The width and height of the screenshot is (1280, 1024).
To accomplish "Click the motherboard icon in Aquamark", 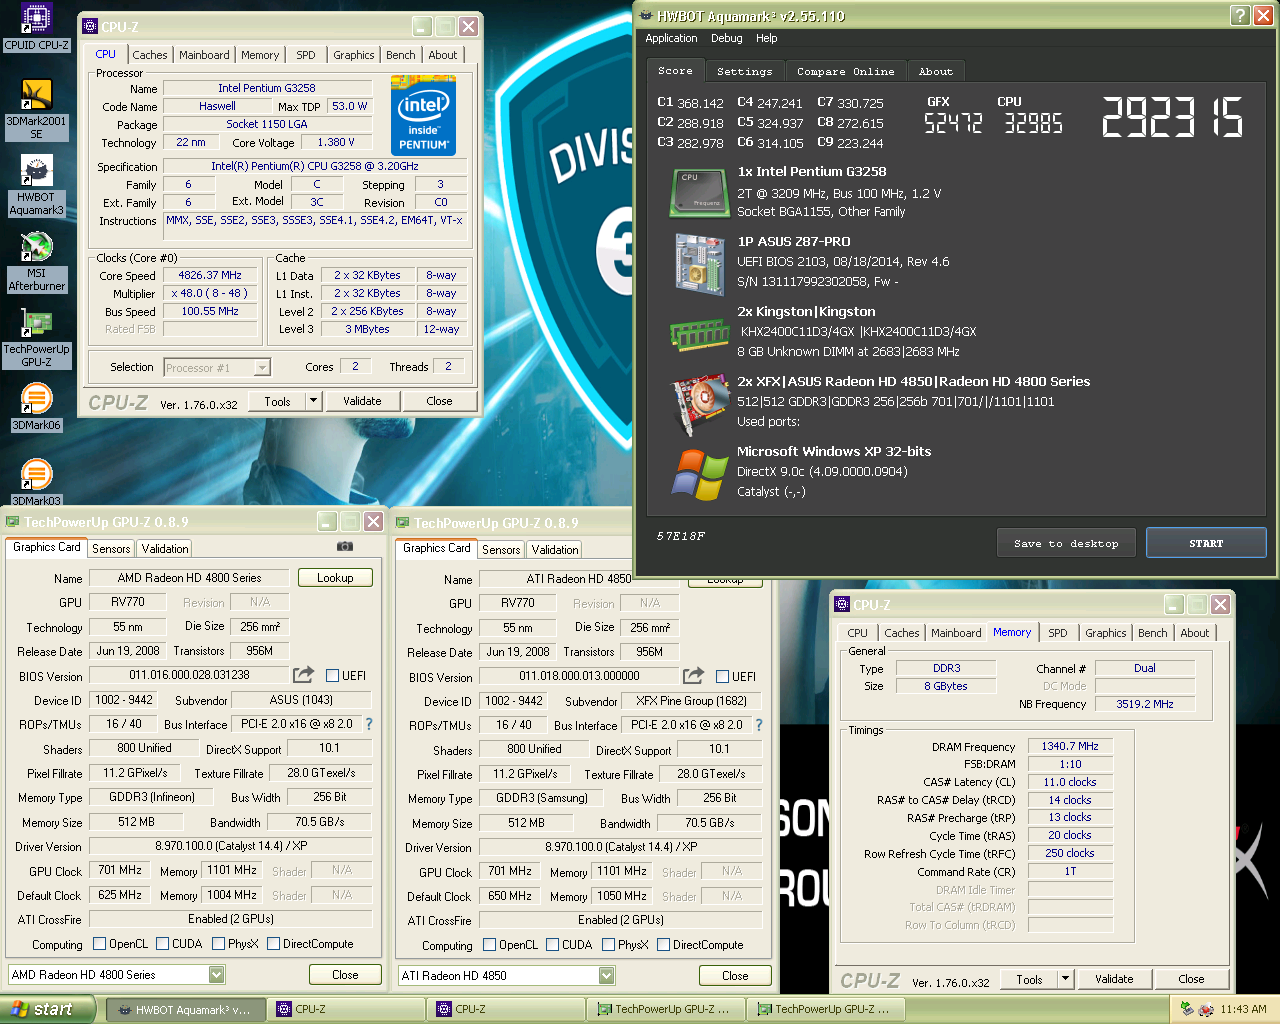I will click(700, 264).
